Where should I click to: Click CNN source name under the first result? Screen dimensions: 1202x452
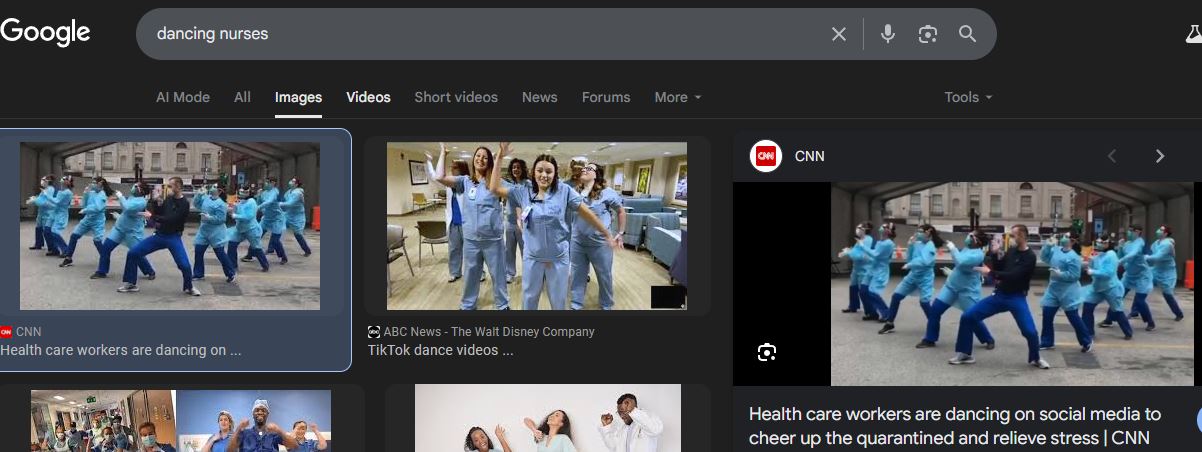29,332
